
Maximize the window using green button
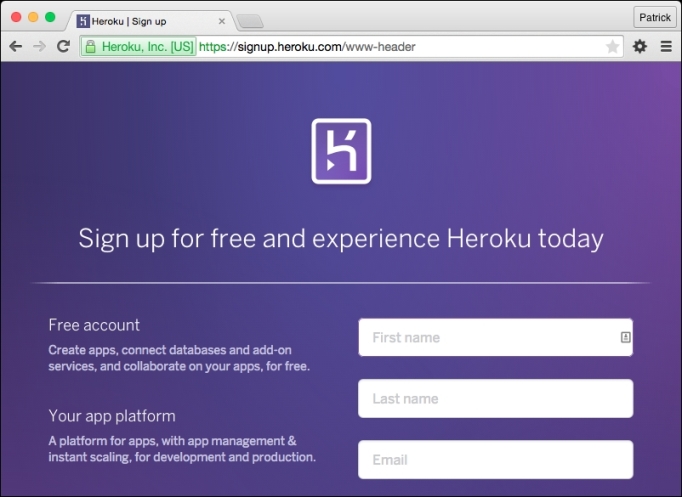50,17
